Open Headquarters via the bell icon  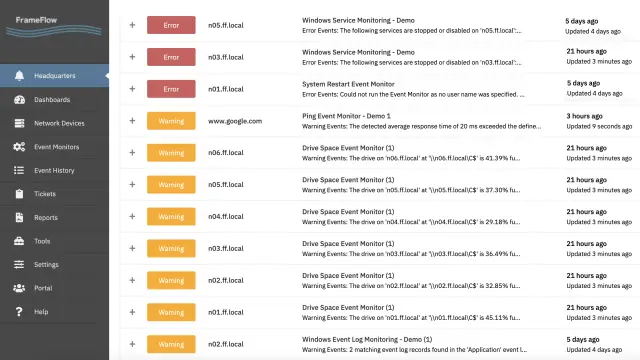19,76
